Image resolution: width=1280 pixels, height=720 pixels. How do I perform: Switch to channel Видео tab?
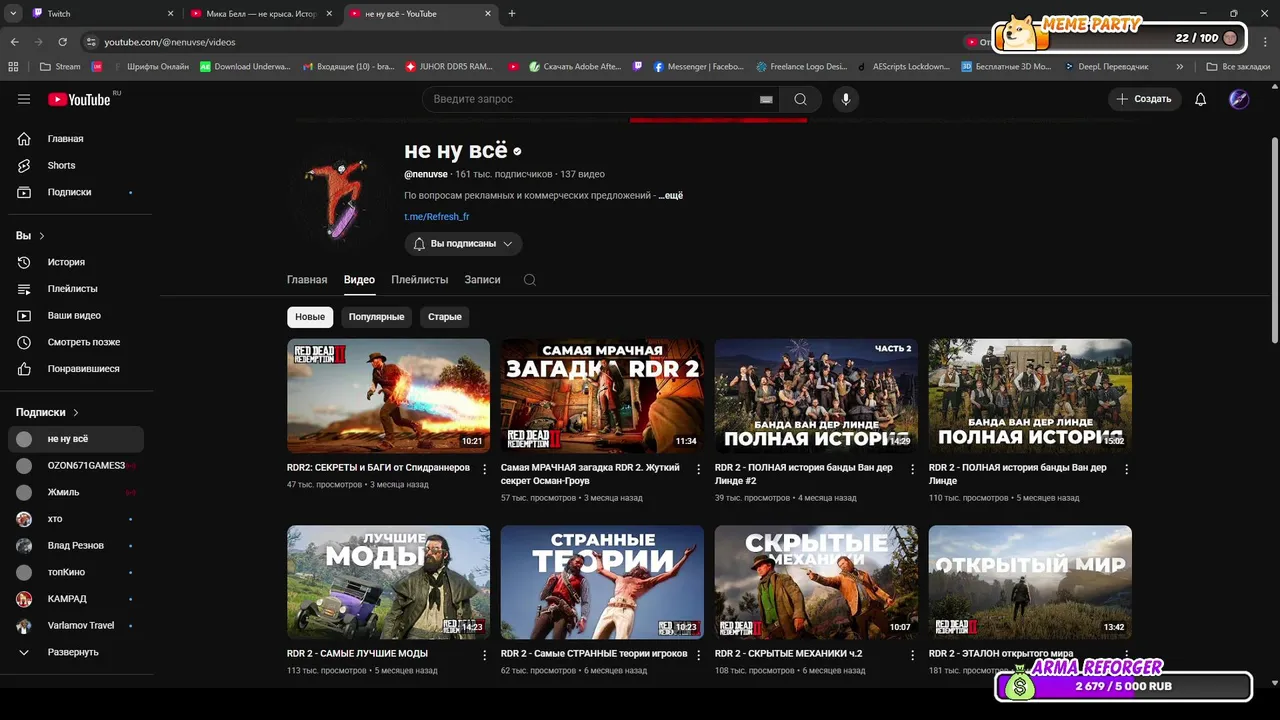pyautogui.click(x=359, y=280)
